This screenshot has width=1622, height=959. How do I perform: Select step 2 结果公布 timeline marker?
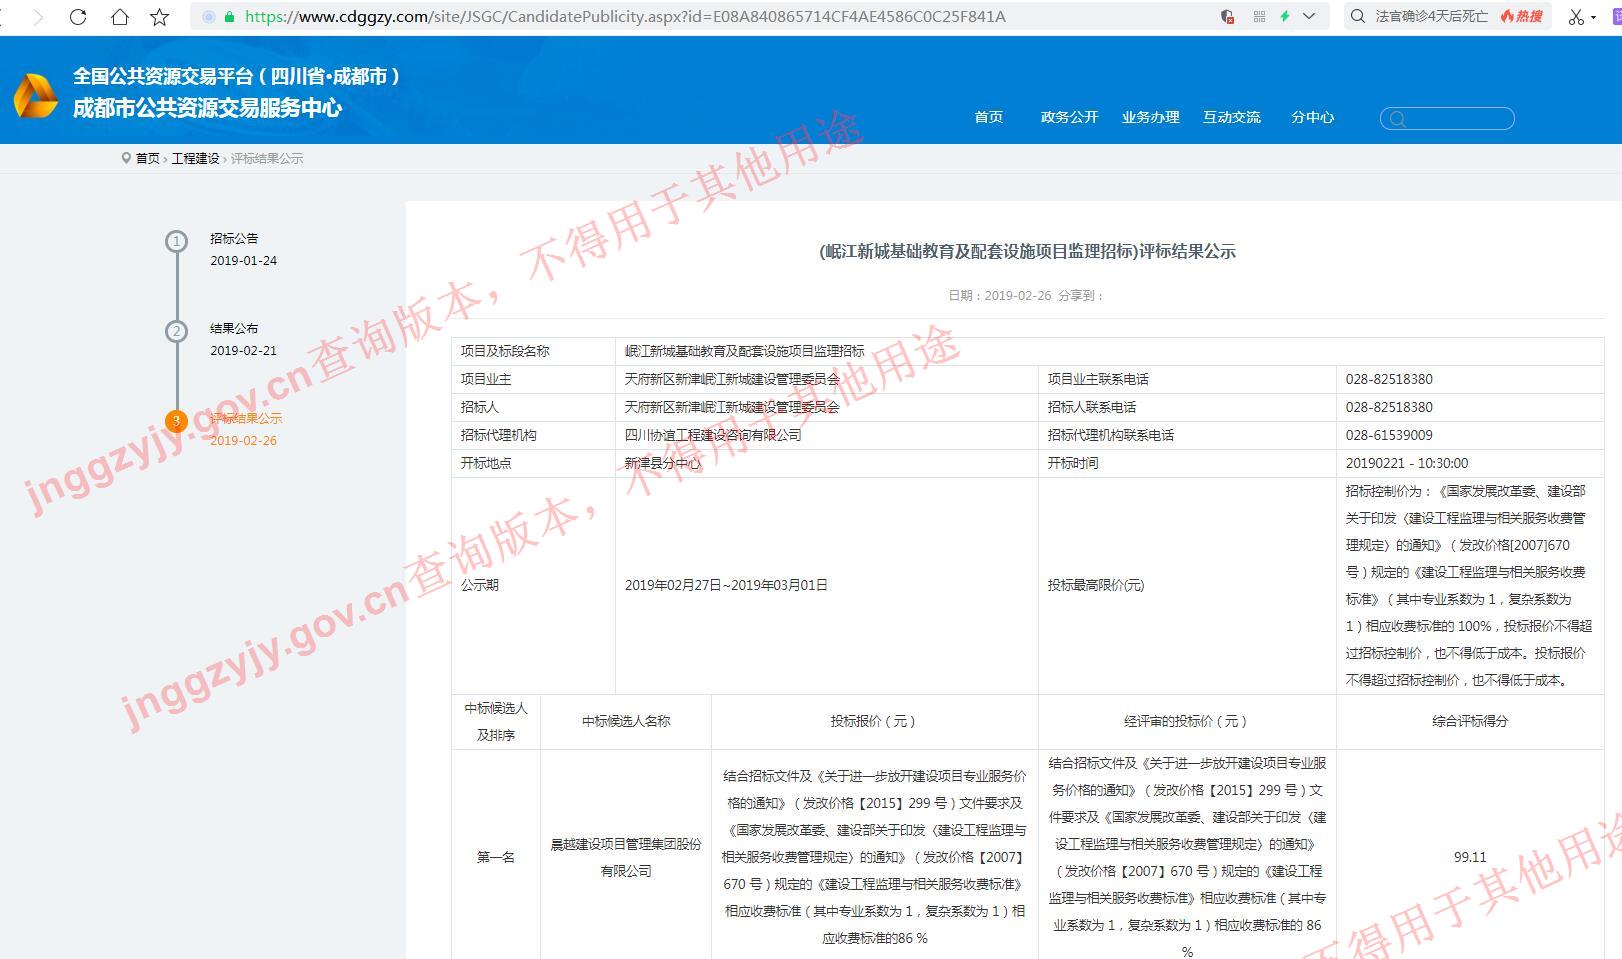[x=176, y=331]
